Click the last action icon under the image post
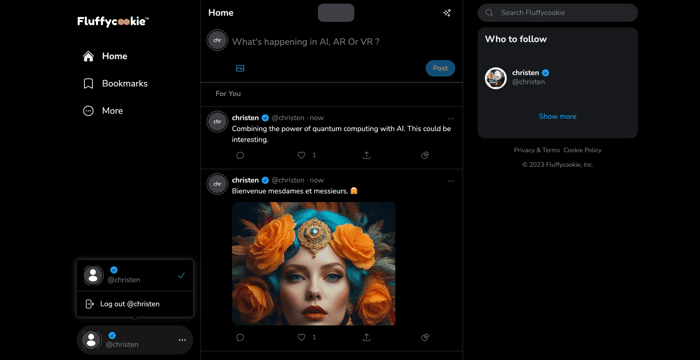This screenshot has height=360, width=700. point(425,337)
